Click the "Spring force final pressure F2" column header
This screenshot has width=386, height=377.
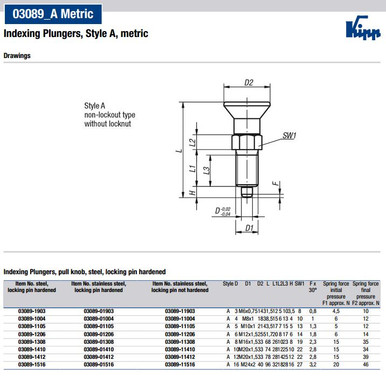366,293
